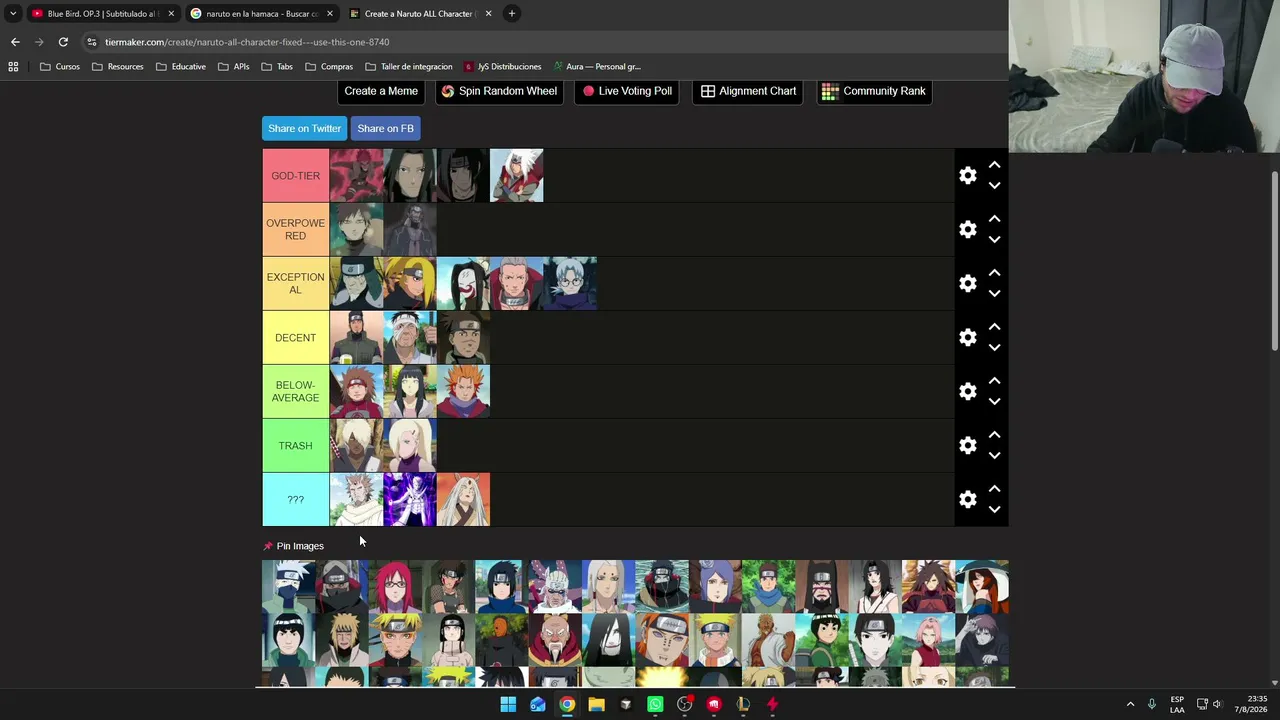Move the BELOW-AVERAGE row down with its arrow
This screenshot has height=720, width=1280.
click(994, 402)
